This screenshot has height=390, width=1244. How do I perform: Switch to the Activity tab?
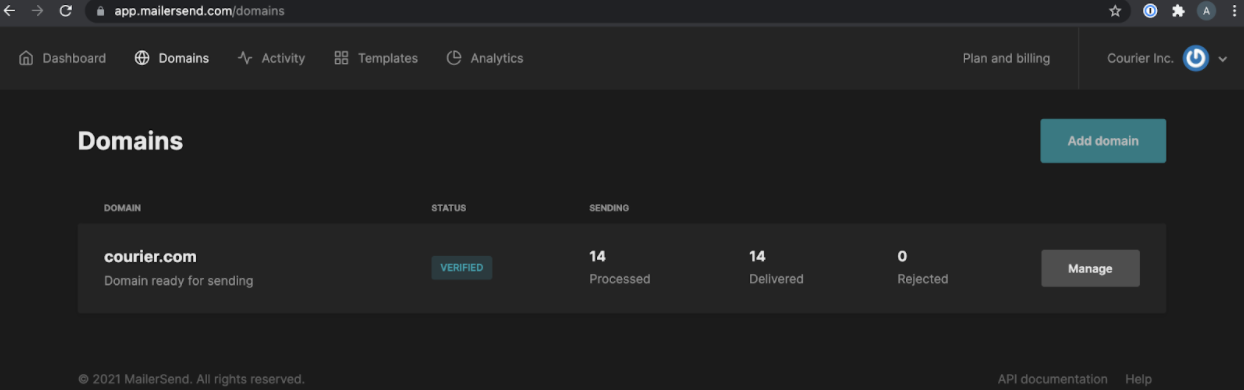coord(271,58)
